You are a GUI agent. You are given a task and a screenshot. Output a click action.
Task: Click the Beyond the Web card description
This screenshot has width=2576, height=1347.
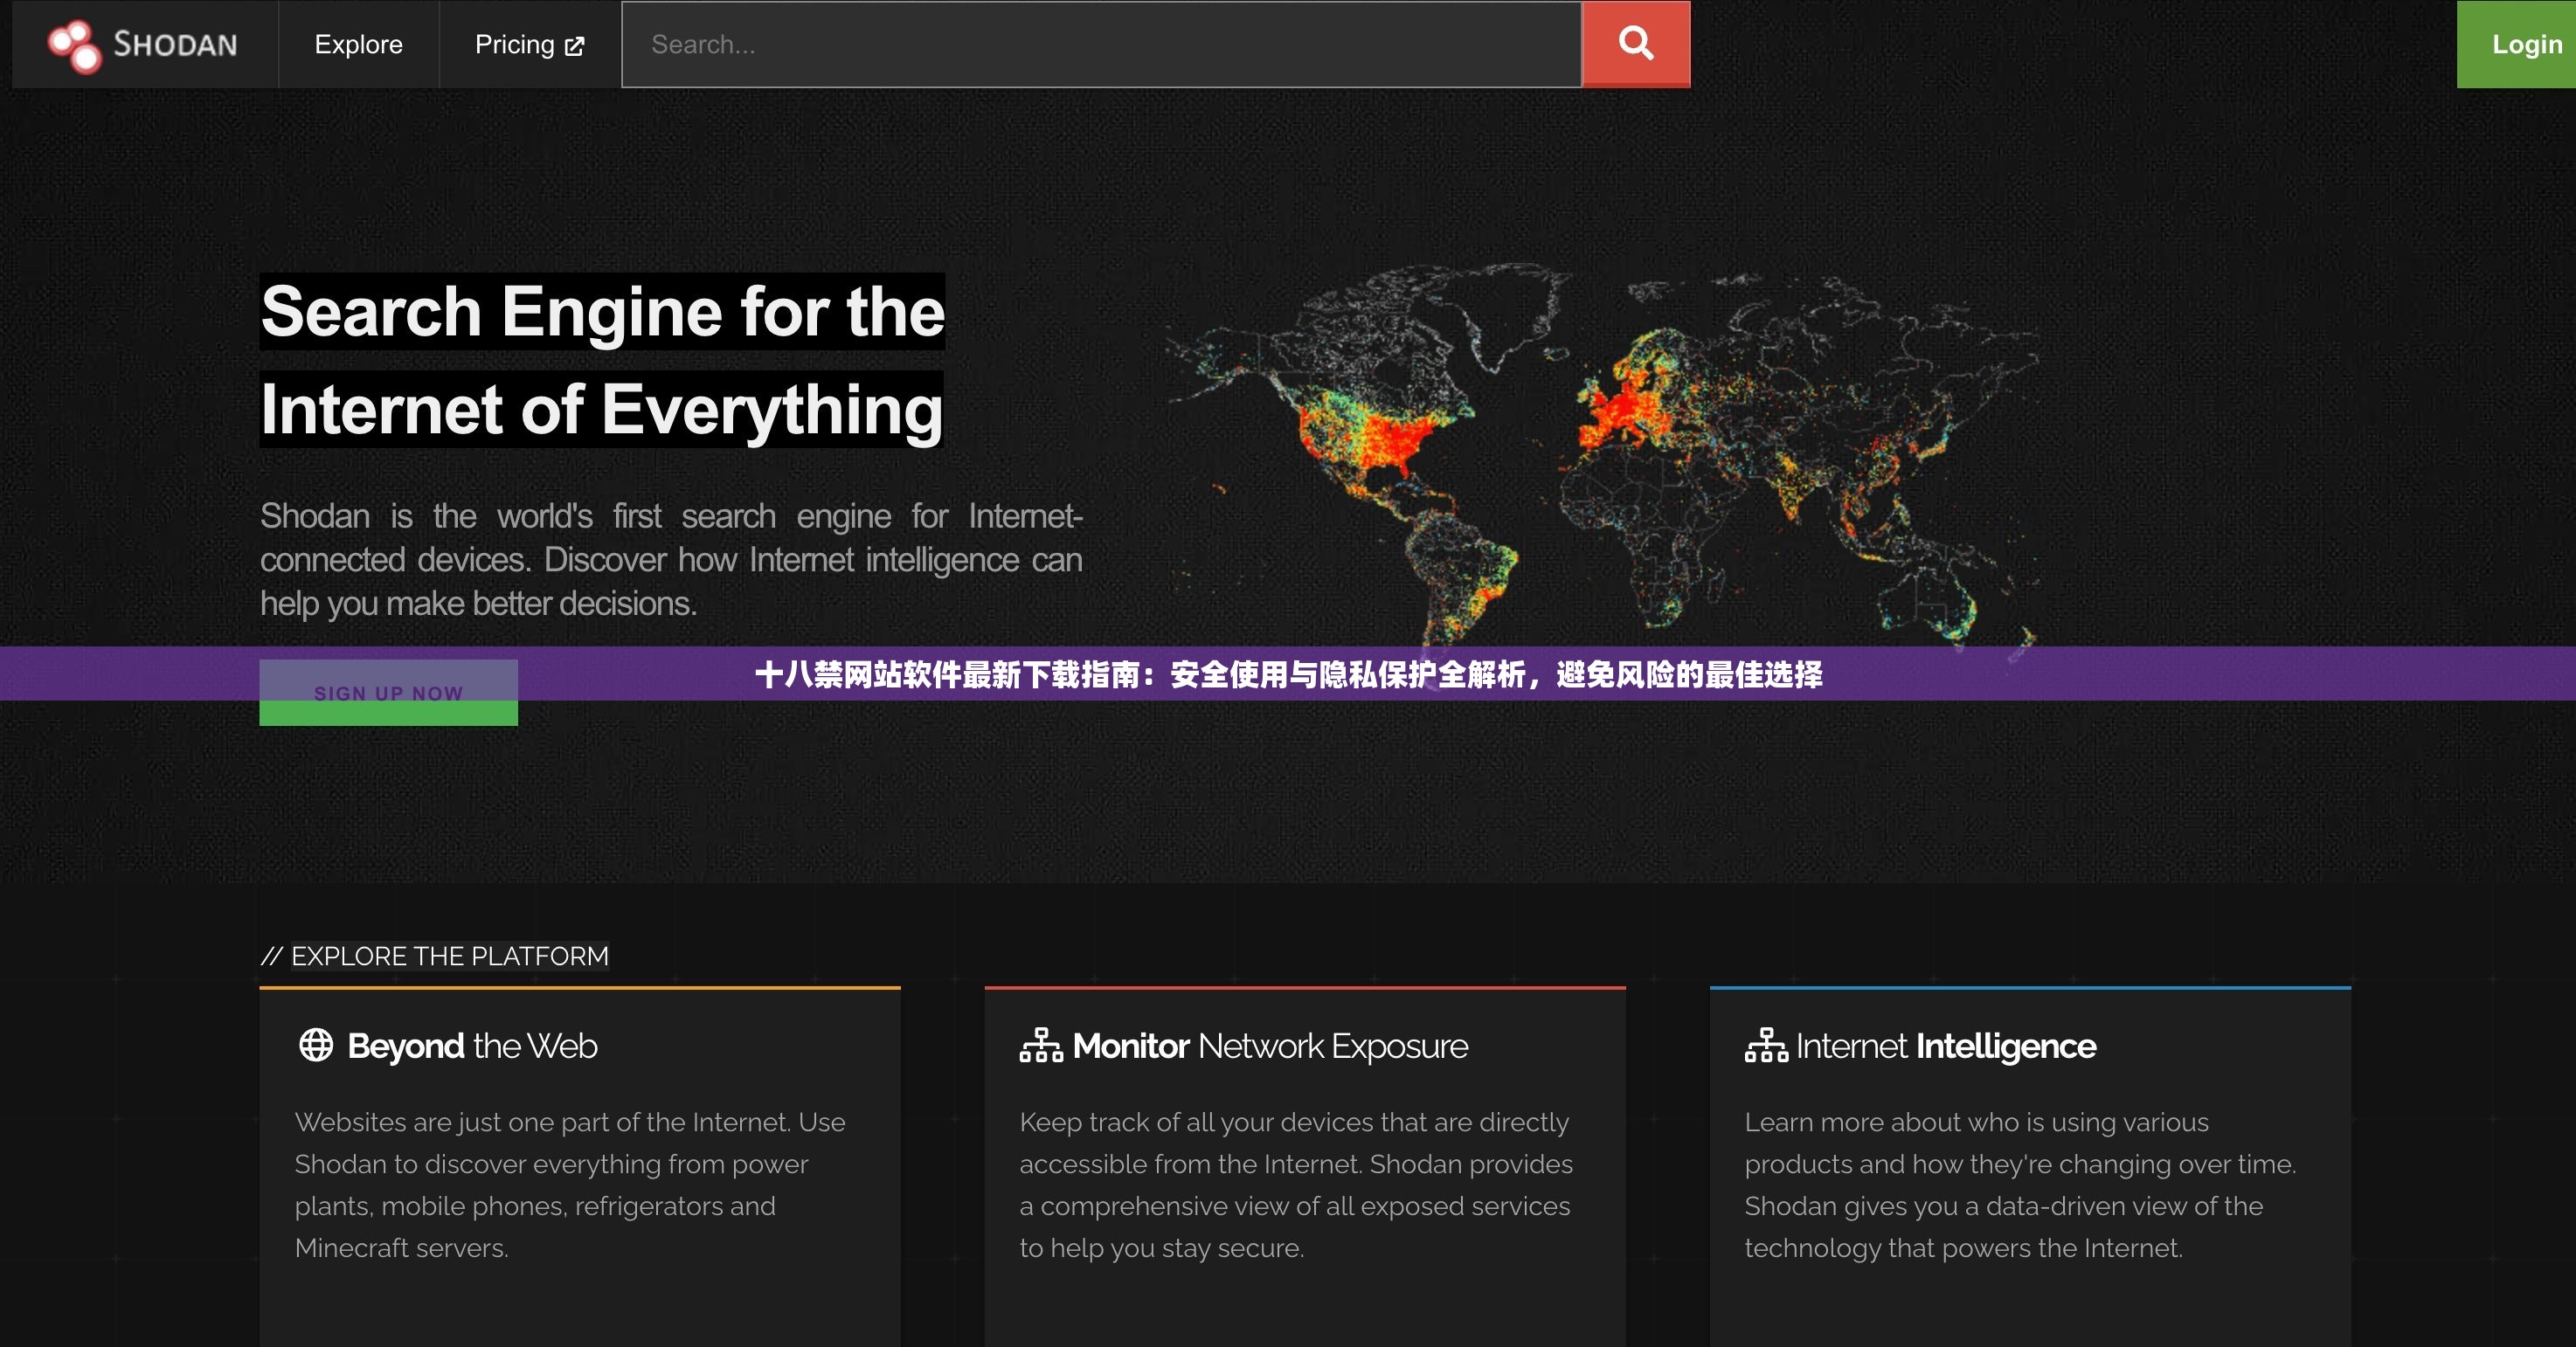click(570, 1185)
